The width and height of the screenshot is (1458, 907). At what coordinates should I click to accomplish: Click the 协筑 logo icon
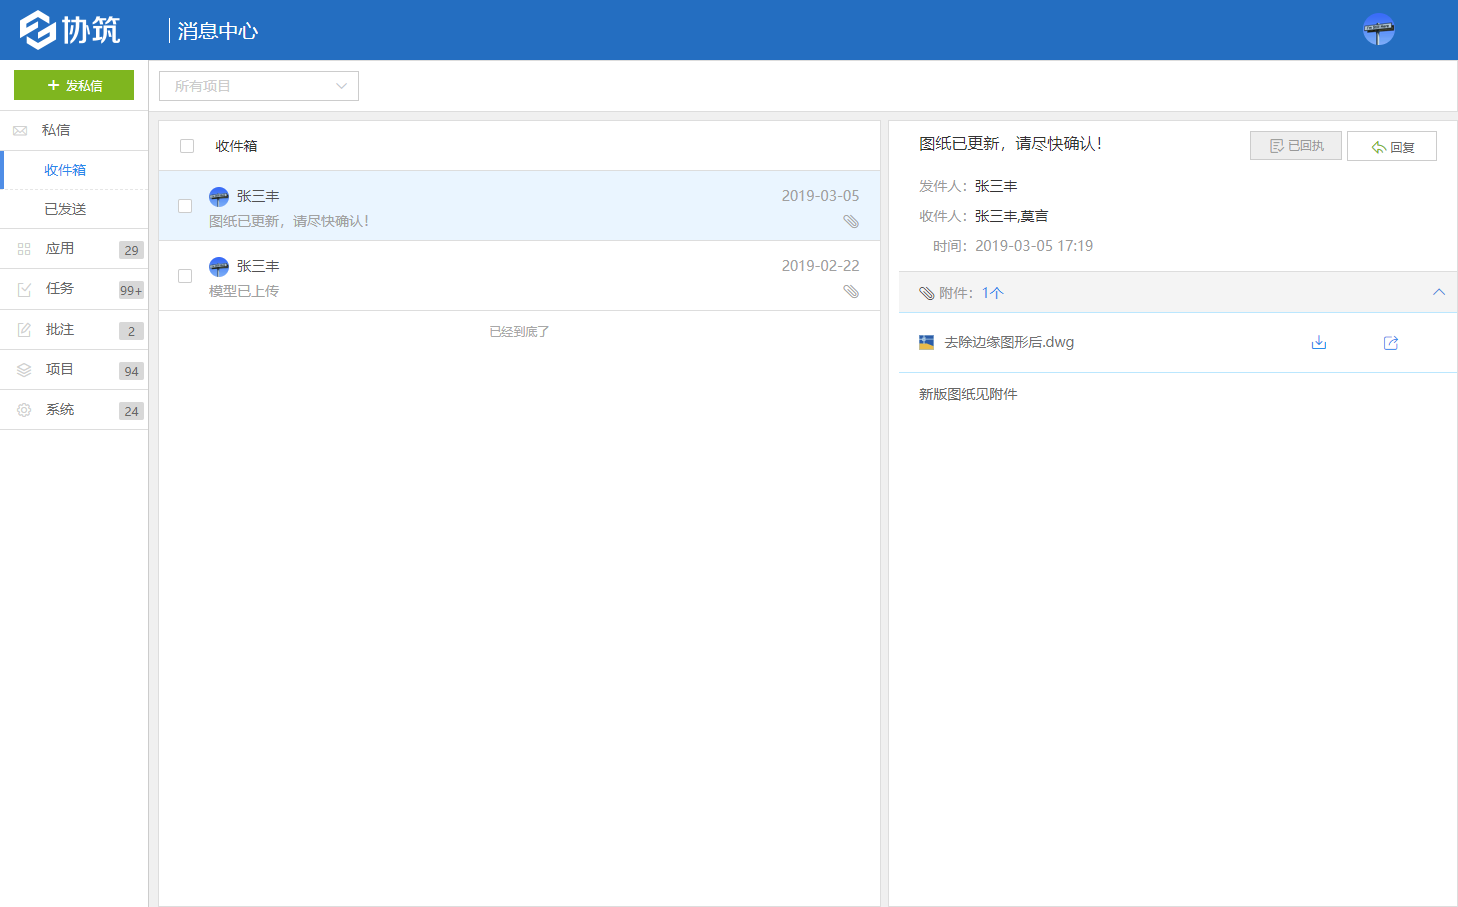click(x=38, y=30)
